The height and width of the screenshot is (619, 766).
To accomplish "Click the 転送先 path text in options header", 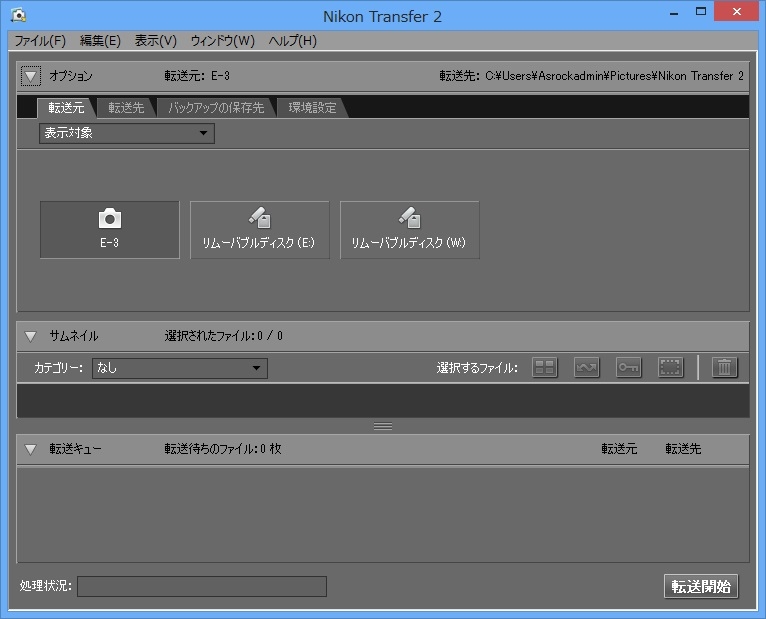I will pyautogui.click(x=591, y=76).
